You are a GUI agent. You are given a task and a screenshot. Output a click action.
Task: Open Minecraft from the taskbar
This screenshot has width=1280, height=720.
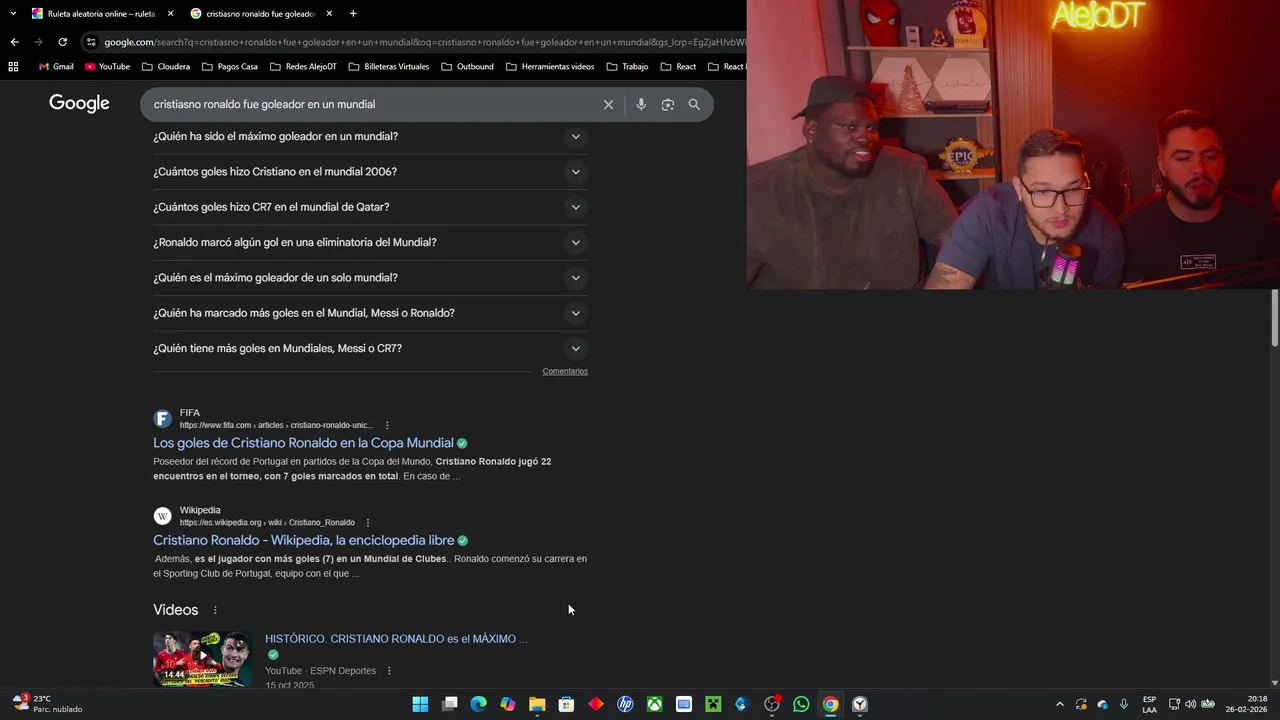[713, 704]
